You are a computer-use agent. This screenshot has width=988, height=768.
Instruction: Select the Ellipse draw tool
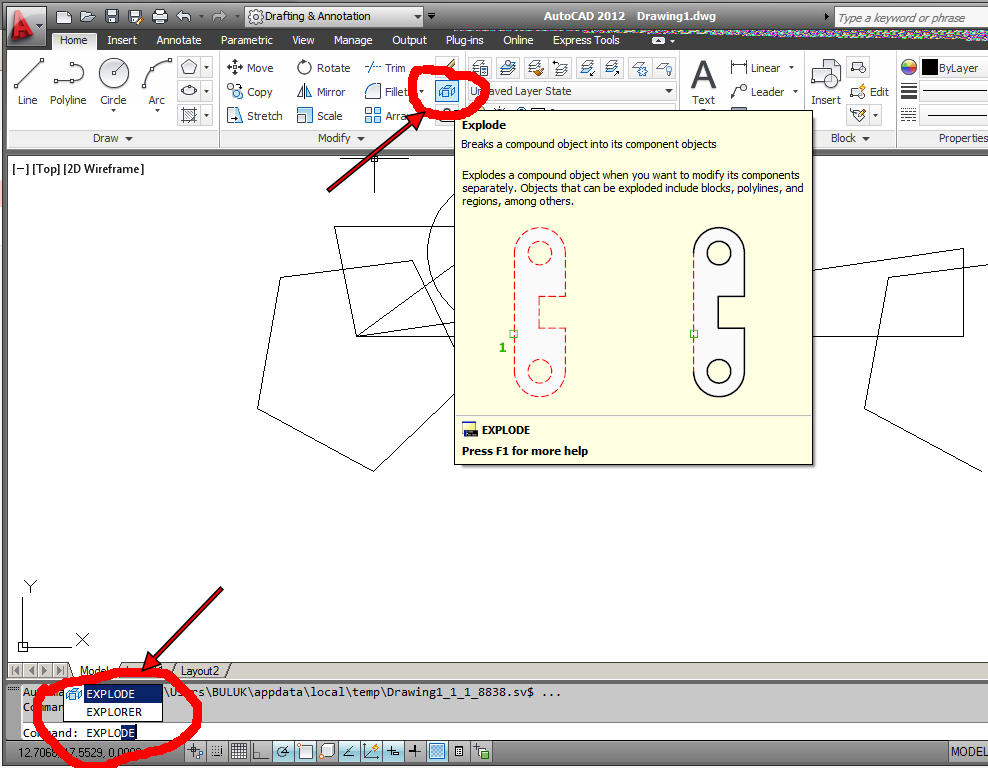point(189,91)
